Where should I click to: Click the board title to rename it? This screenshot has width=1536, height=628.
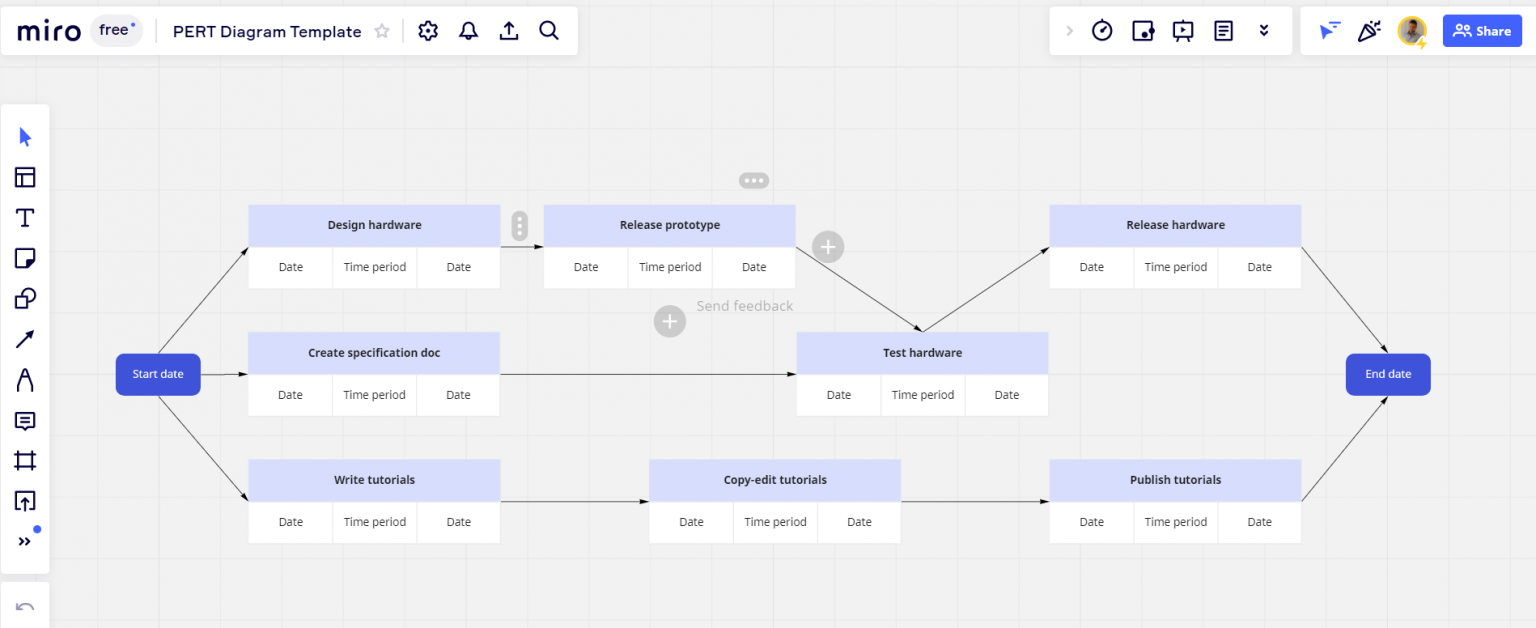[267, 31]
